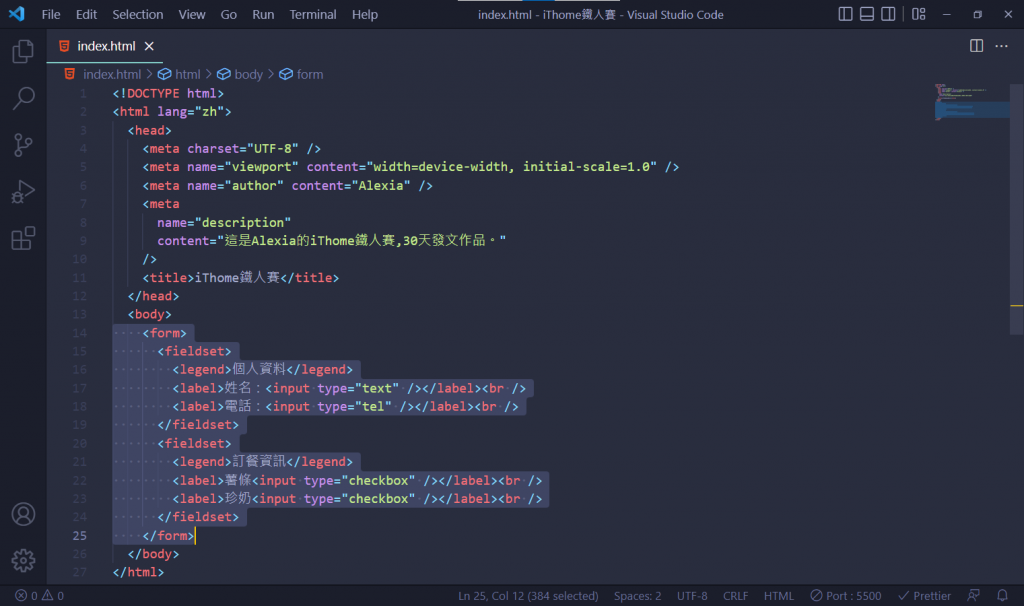Screen dimensions: 1024x606
Task: Click the 珍奶 checkbox label line
Action: click(357, 498)
